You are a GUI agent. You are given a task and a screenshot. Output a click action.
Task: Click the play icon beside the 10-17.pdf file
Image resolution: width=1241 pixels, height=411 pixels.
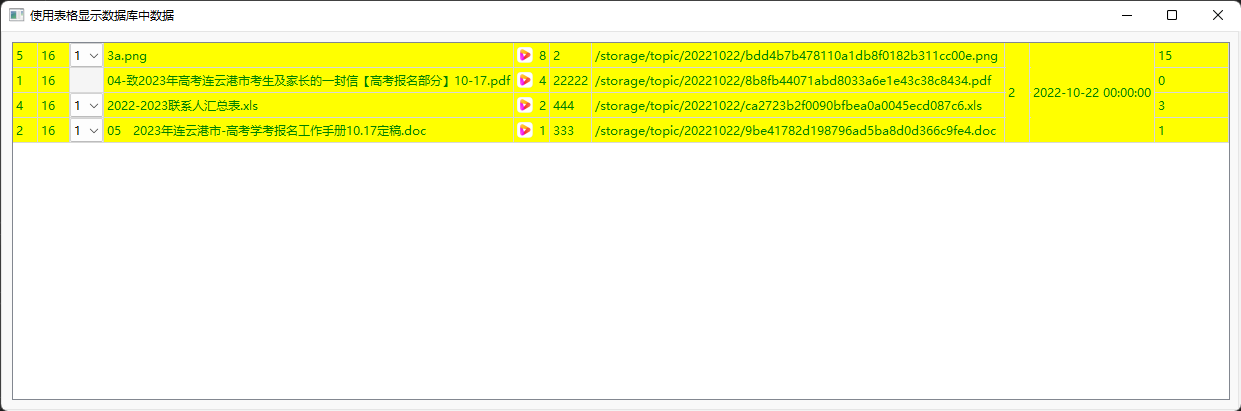[x=525, y=80]
